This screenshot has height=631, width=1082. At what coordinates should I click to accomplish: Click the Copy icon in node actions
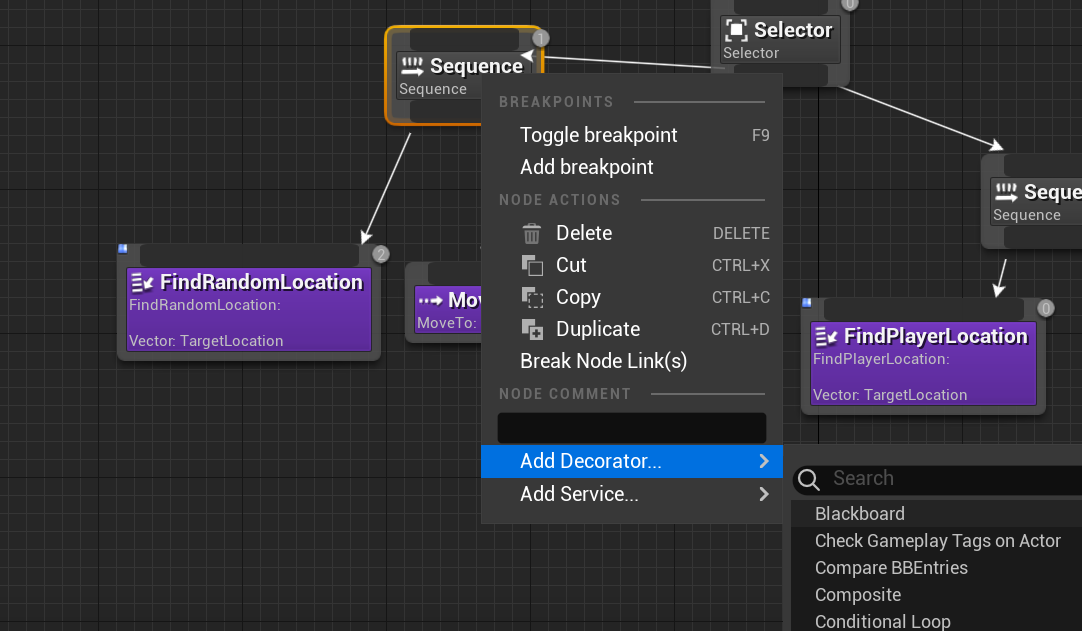pos(532,297)
